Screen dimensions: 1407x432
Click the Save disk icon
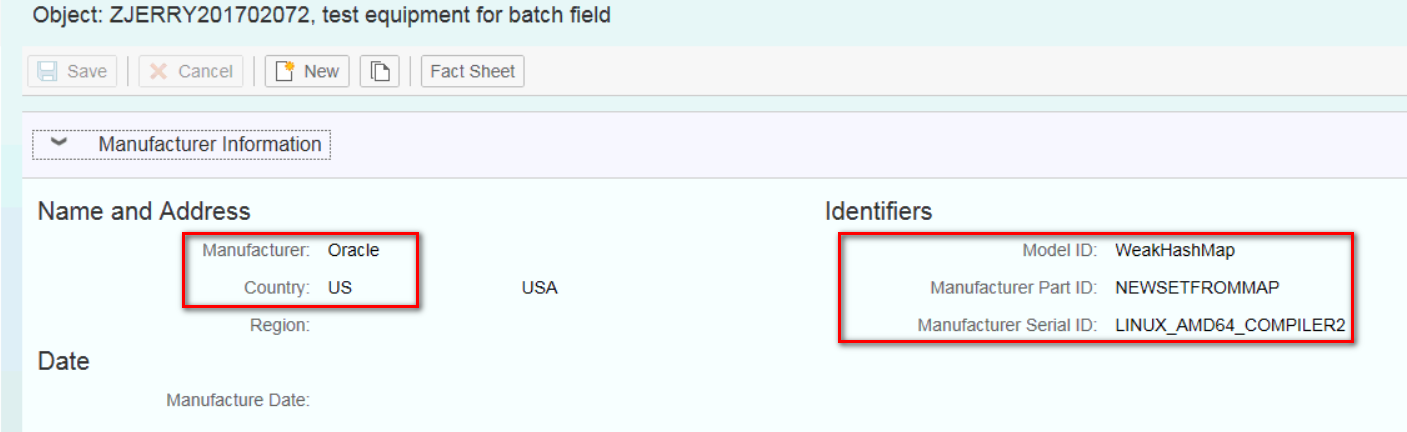coord(47,71)
